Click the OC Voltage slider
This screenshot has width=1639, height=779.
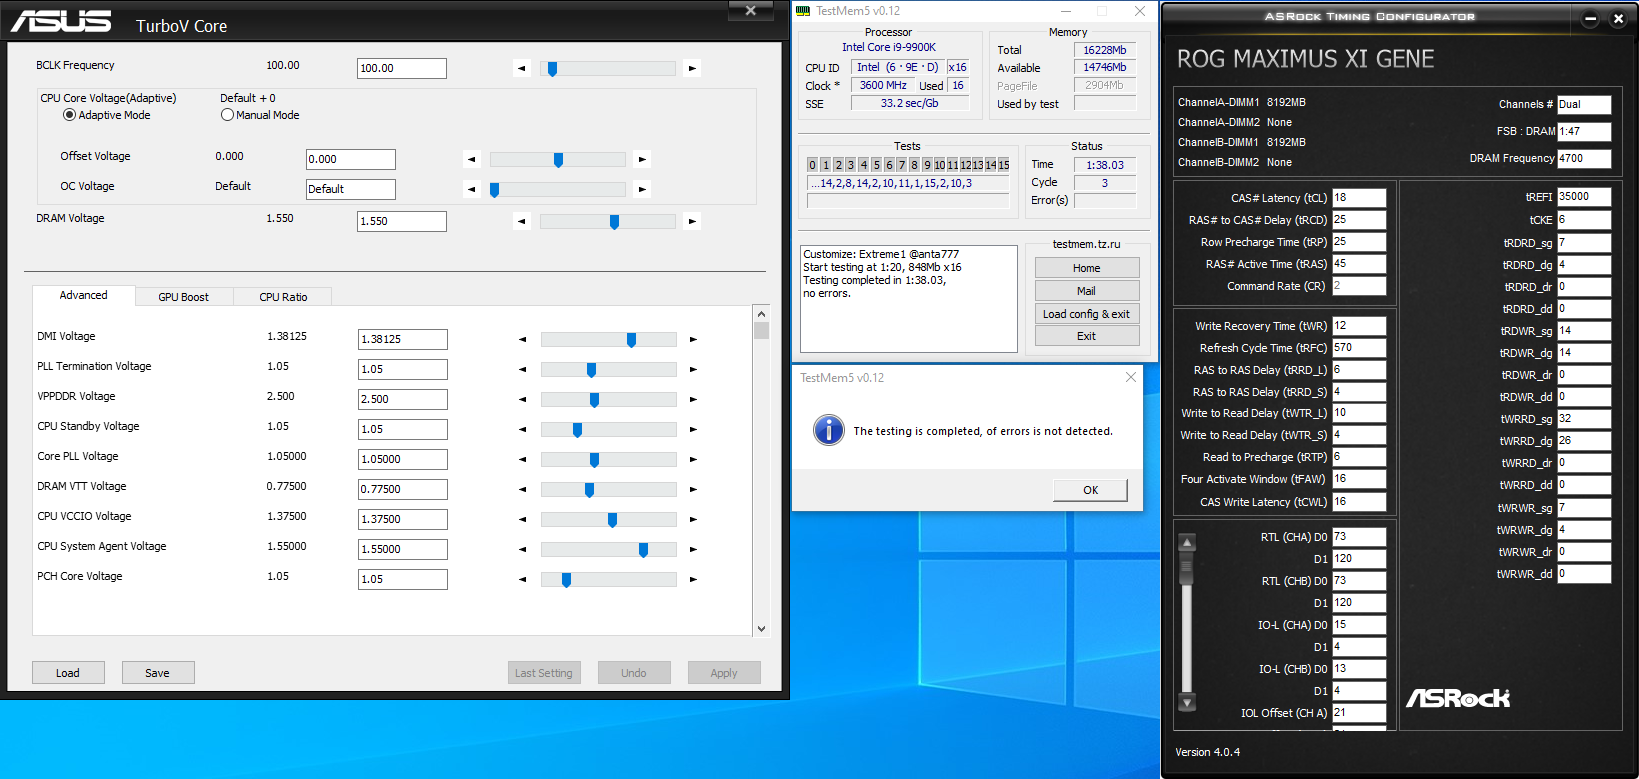(x=558, y=189)
